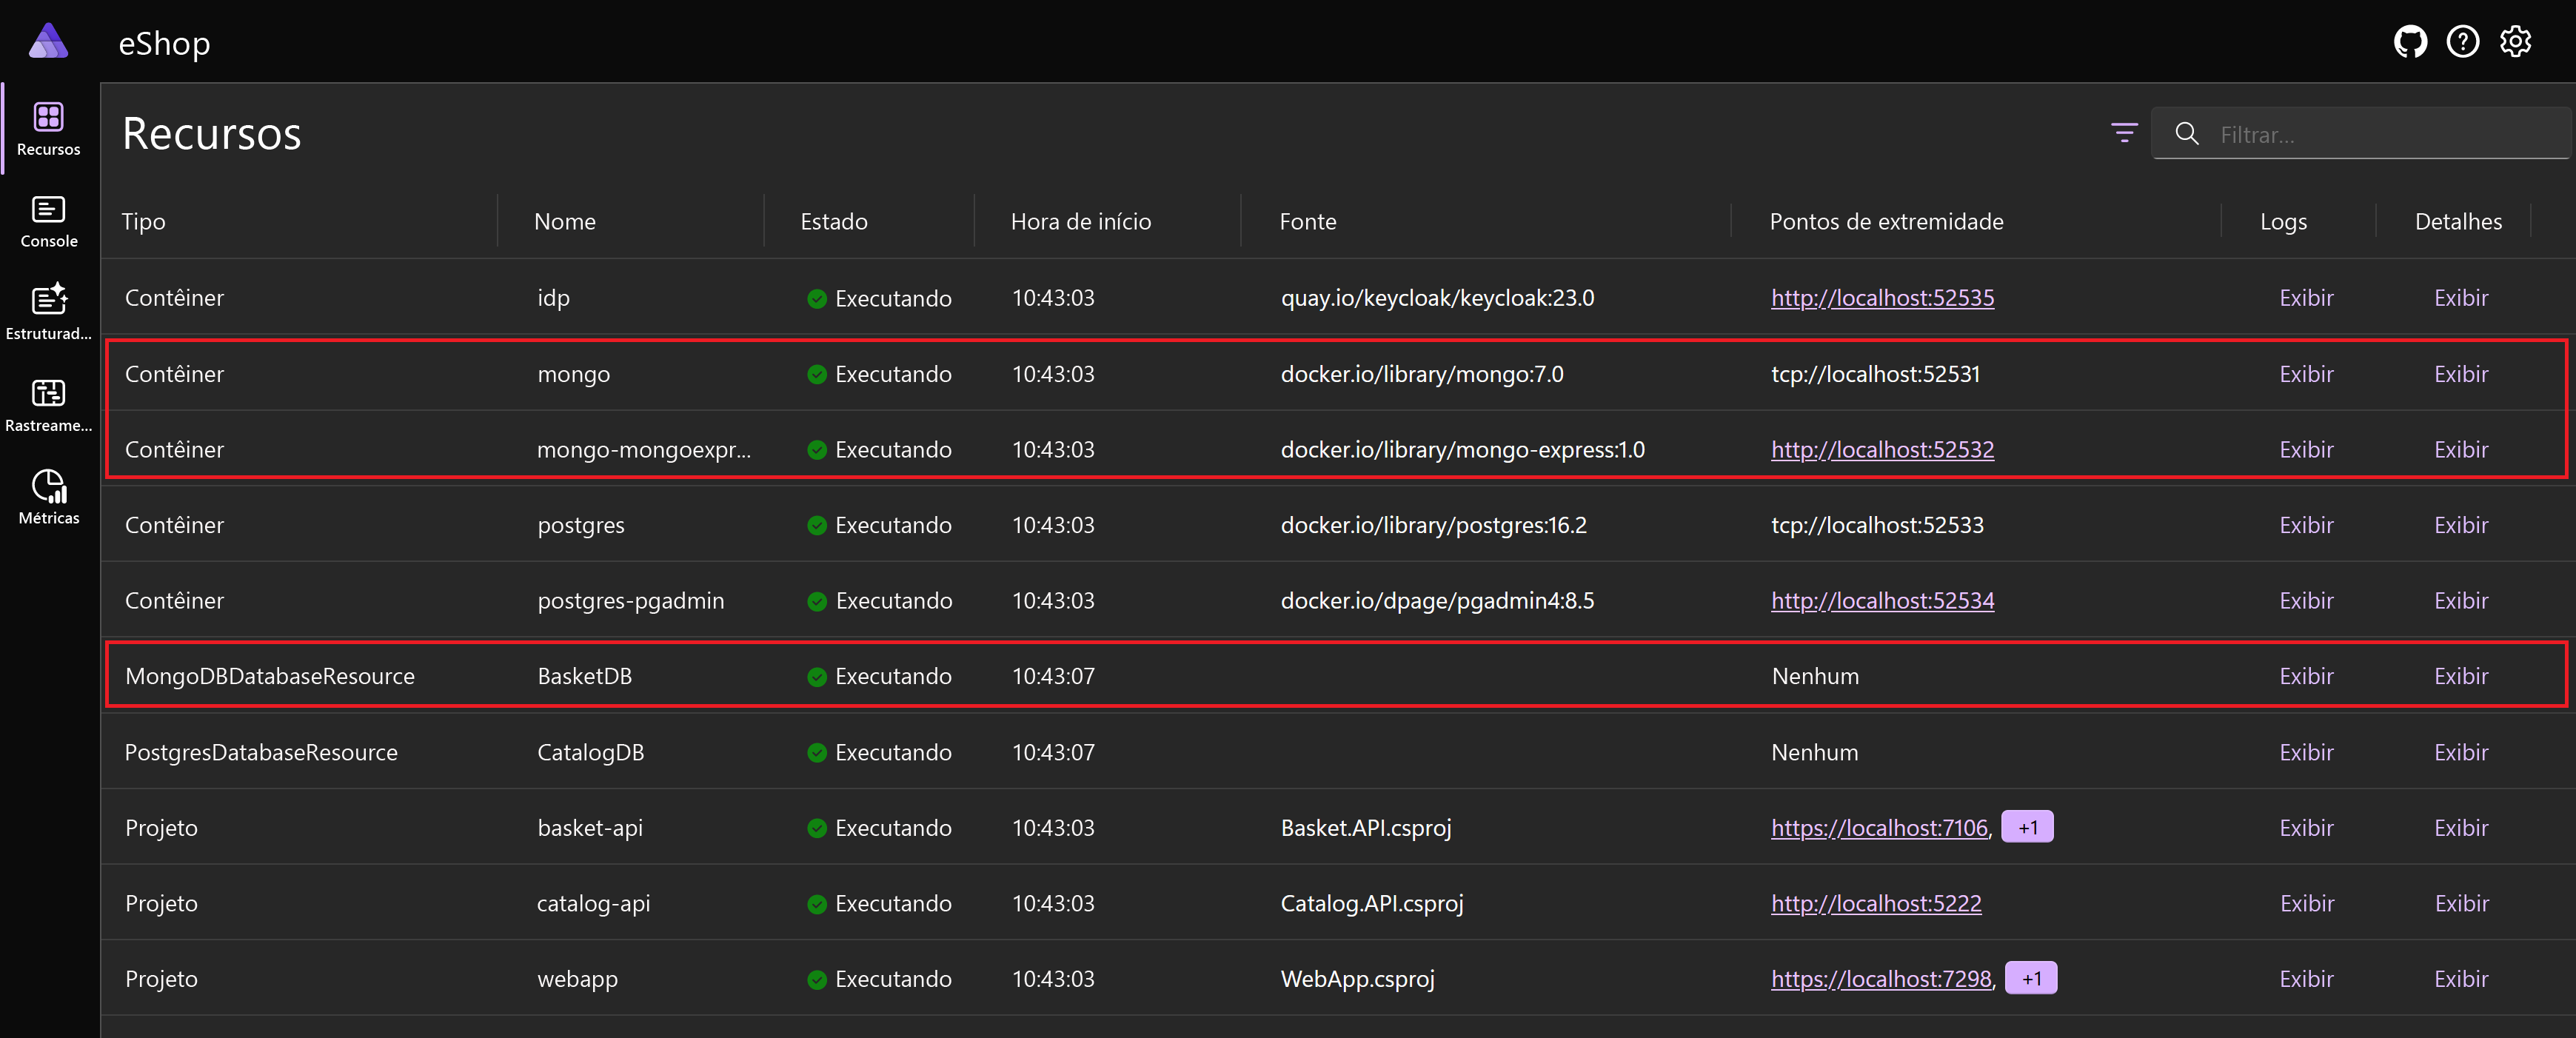Show logs for BasketDB resource
The width and height of the screenshot is (2576, 1038).
tap(2306, 677)
